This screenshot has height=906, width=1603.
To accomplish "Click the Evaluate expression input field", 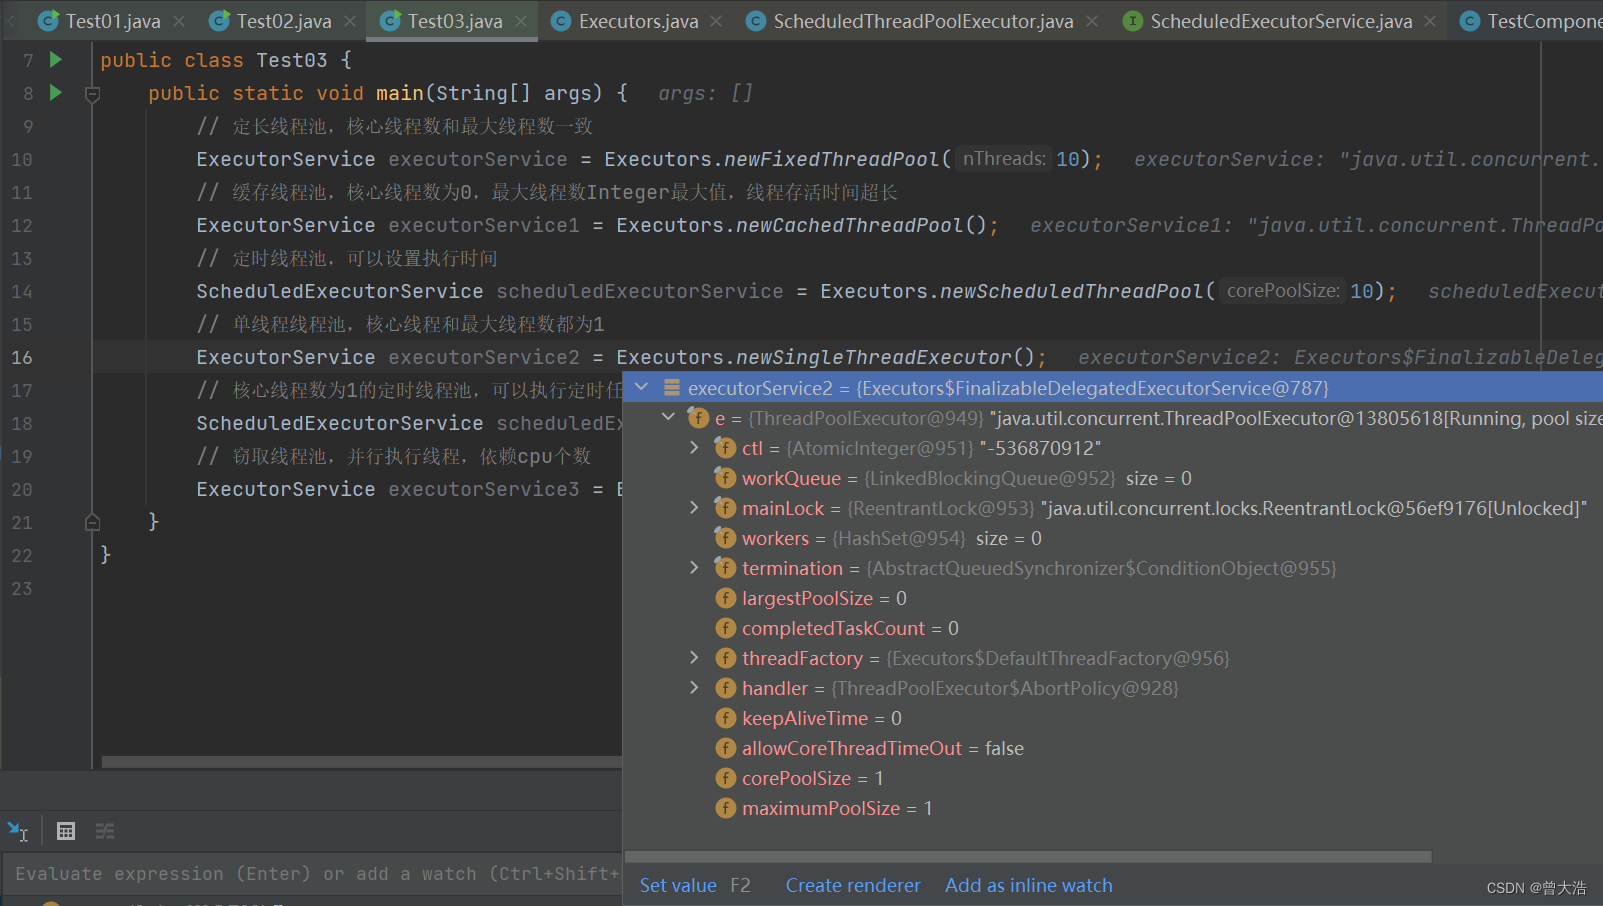I will click(x=312, y=874).
